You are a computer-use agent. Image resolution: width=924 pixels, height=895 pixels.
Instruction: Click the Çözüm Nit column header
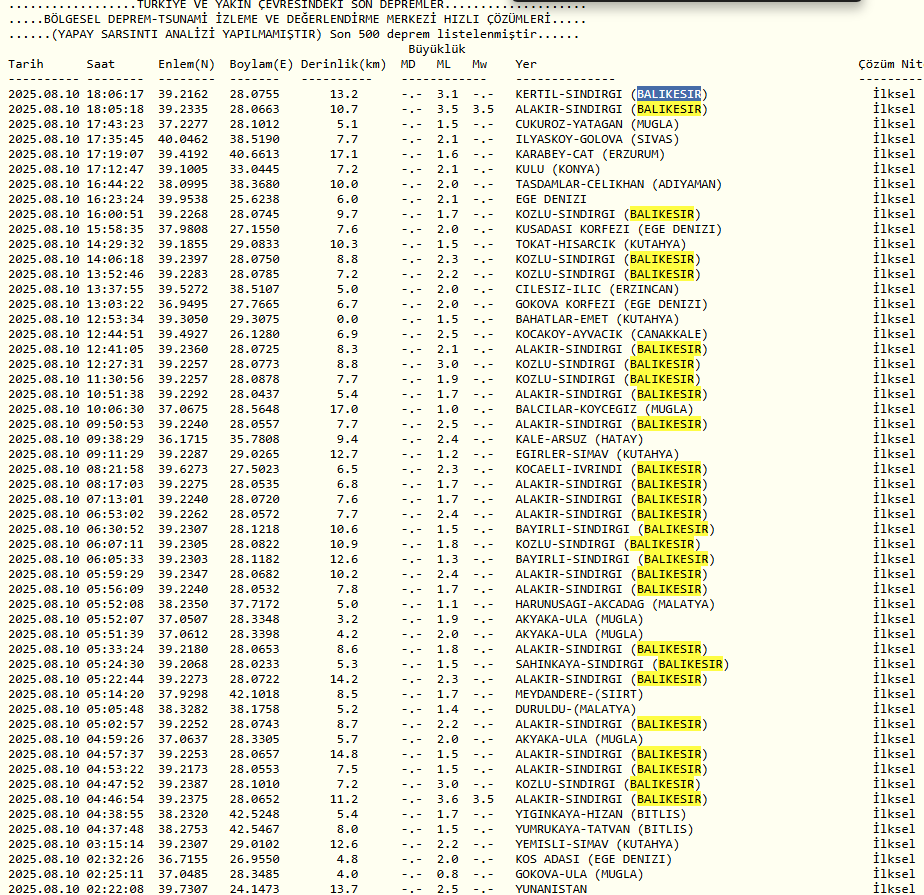tap(890, 64)
